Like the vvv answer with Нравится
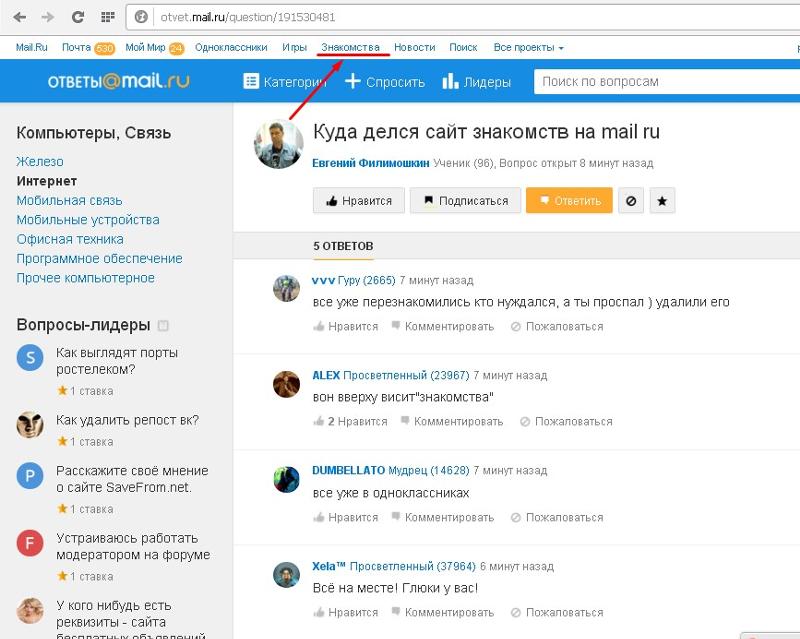The height and width of the screenshot is (639, 800). pos(346,327)
